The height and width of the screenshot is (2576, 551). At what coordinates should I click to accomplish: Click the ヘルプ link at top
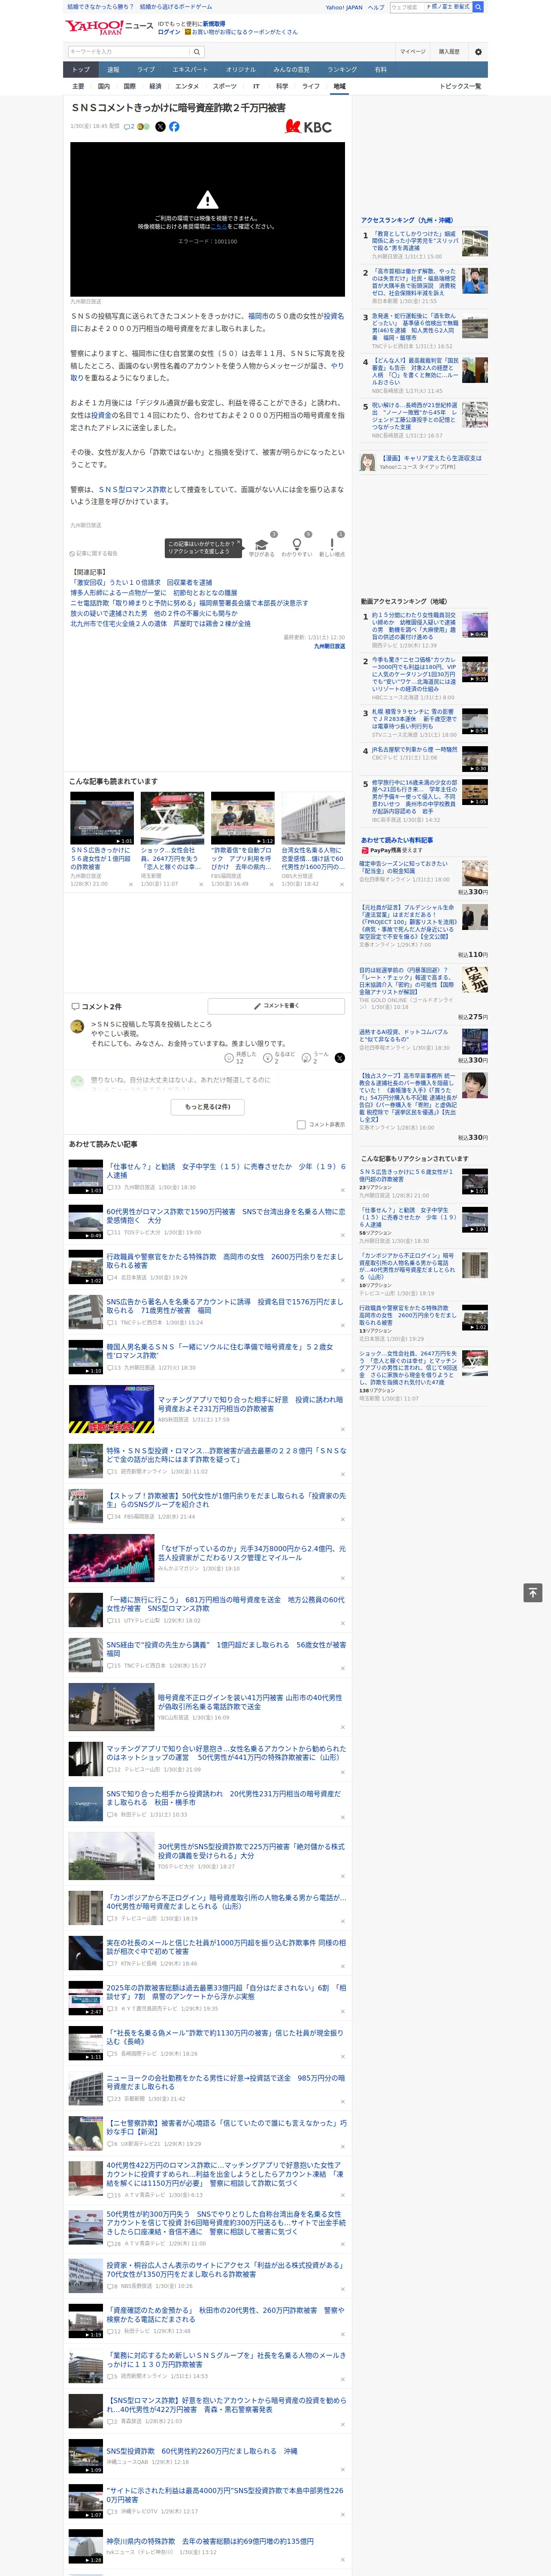[375, 7]
